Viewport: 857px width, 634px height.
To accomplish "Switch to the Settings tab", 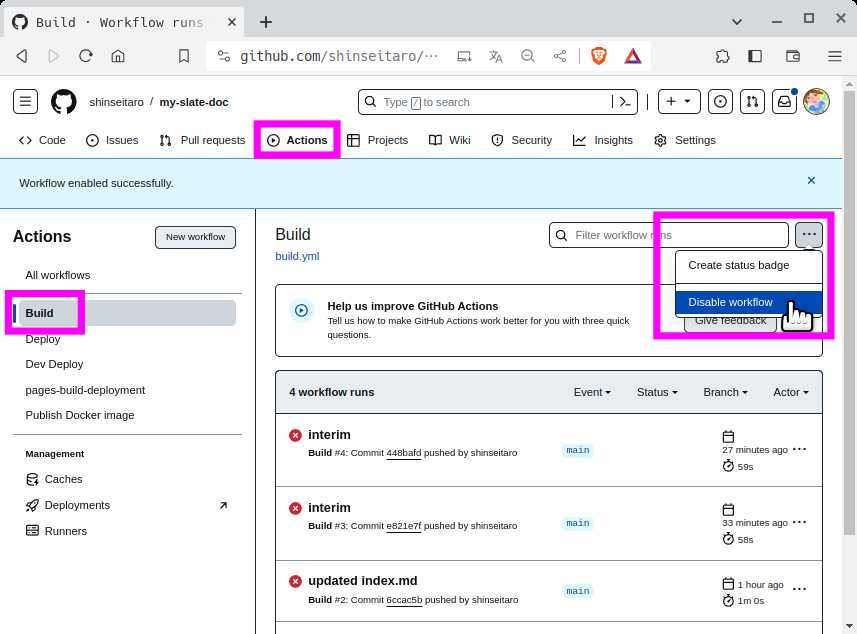I will [685, 140].
